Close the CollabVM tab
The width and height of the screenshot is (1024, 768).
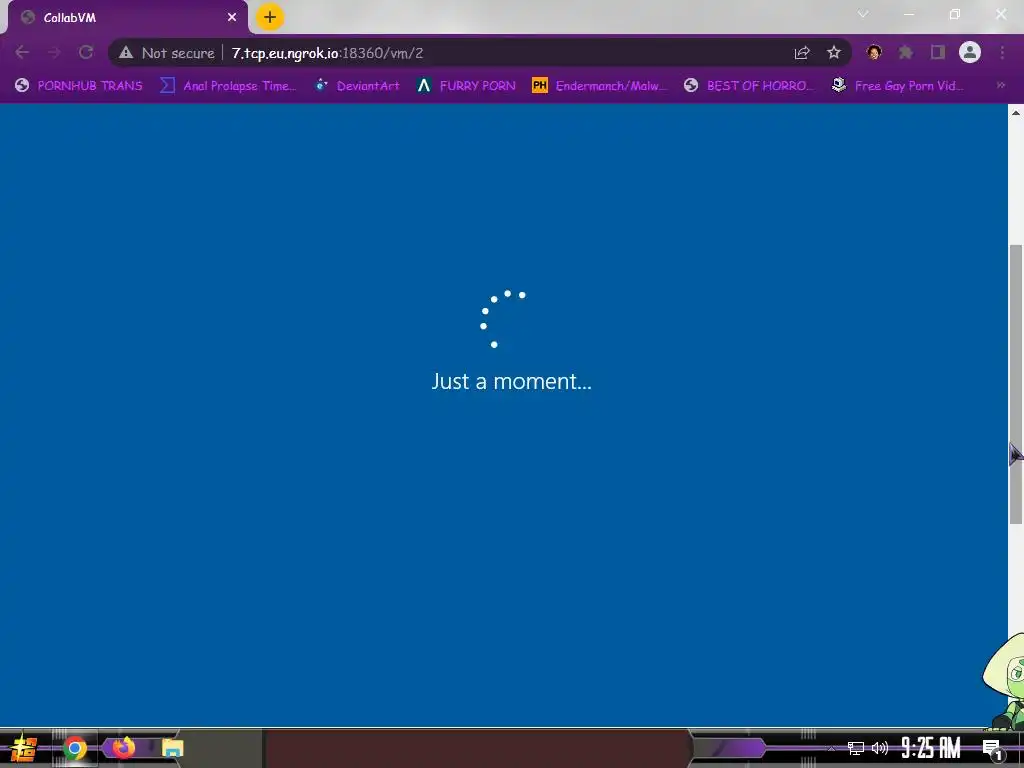tap(232, 18)
